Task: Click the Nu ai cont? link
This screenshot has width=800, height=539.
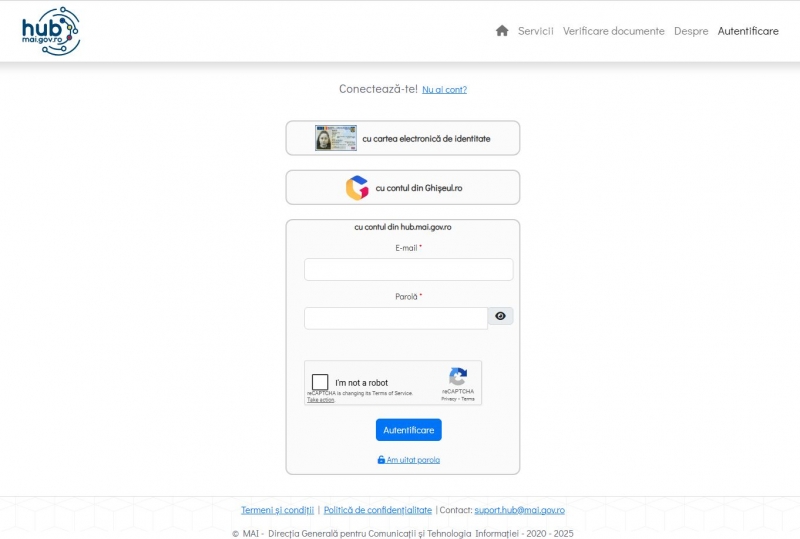Action: [x=444, y=90]
